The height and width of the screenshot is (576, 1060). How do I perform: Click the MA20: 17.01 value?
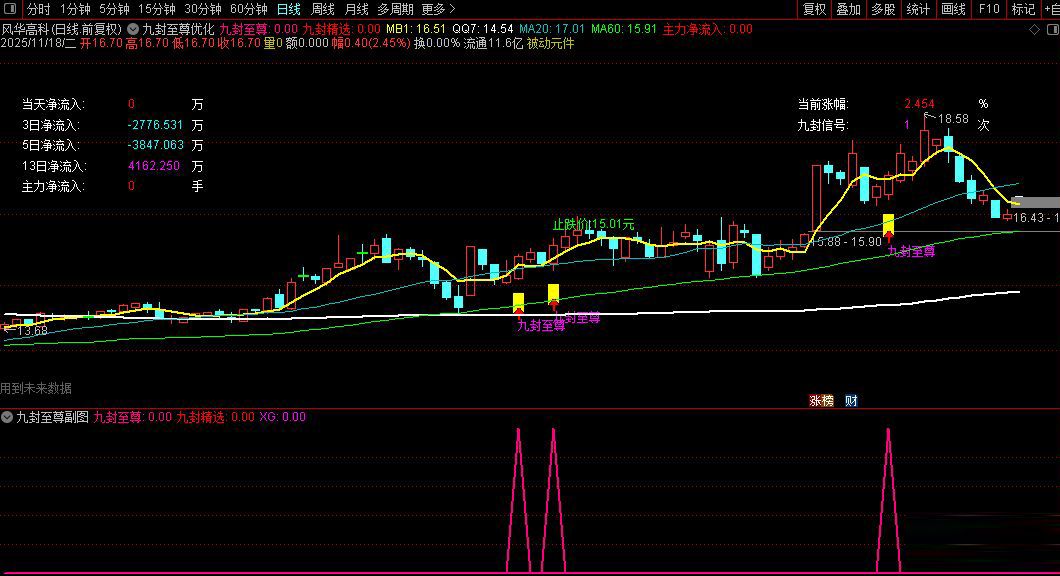coord(552,29)
